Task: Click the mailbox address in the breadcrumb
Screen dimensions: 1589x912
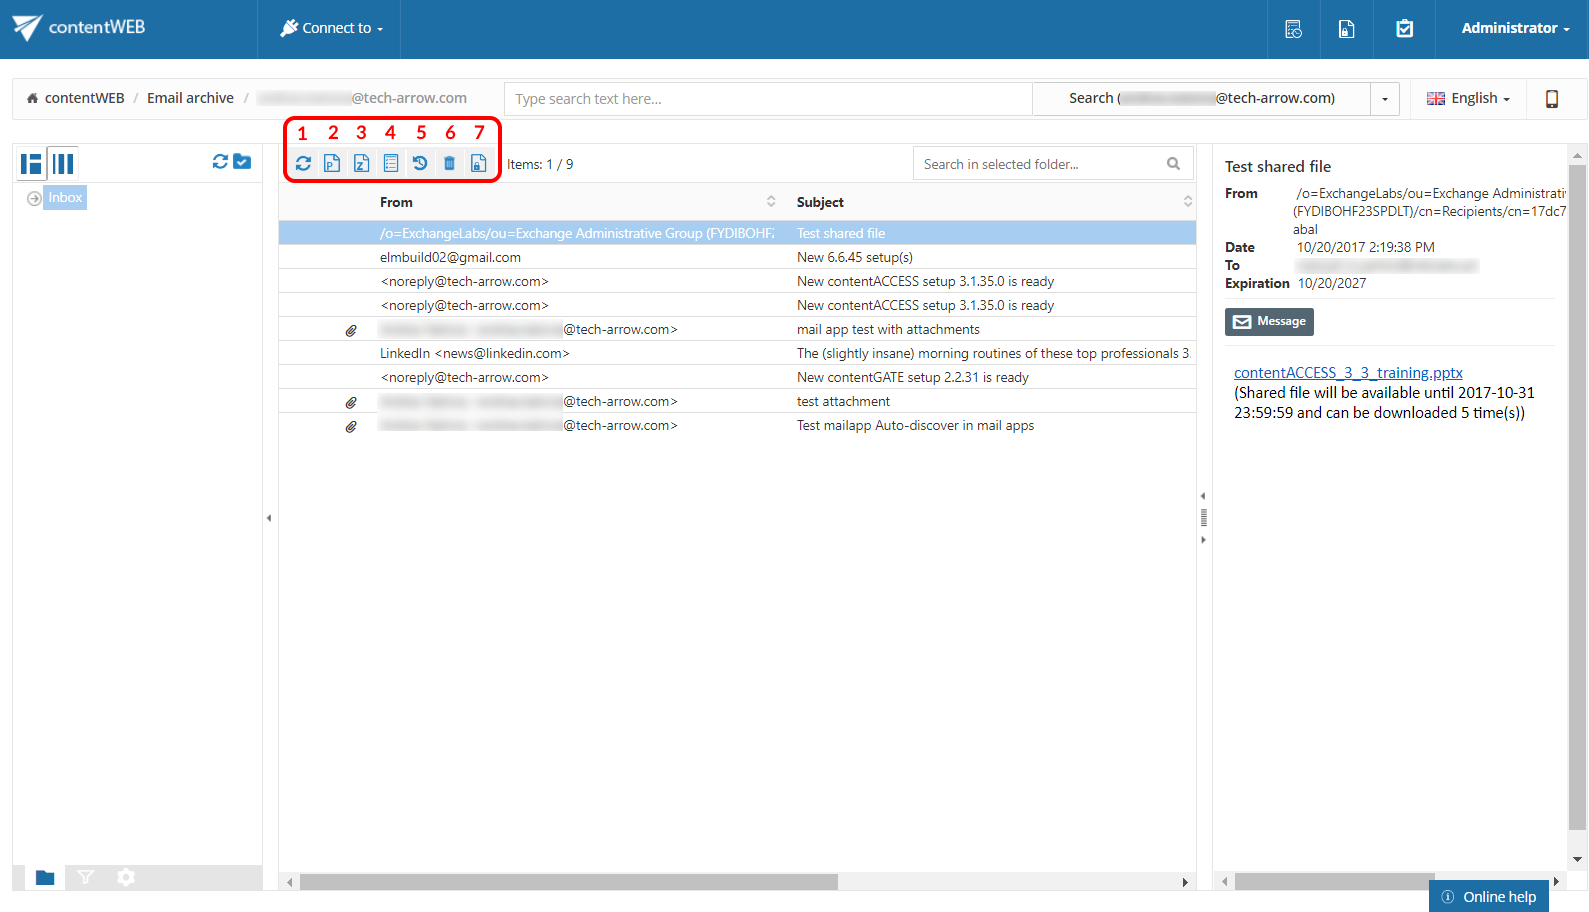Action: (x=362, y=98)
